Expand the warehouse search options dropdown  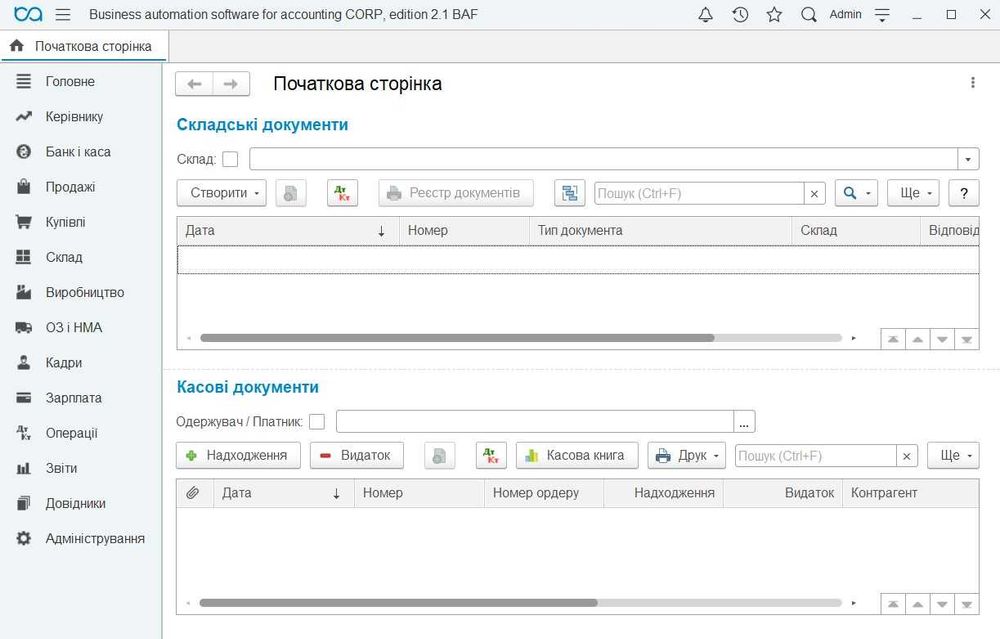coord(857,193)
